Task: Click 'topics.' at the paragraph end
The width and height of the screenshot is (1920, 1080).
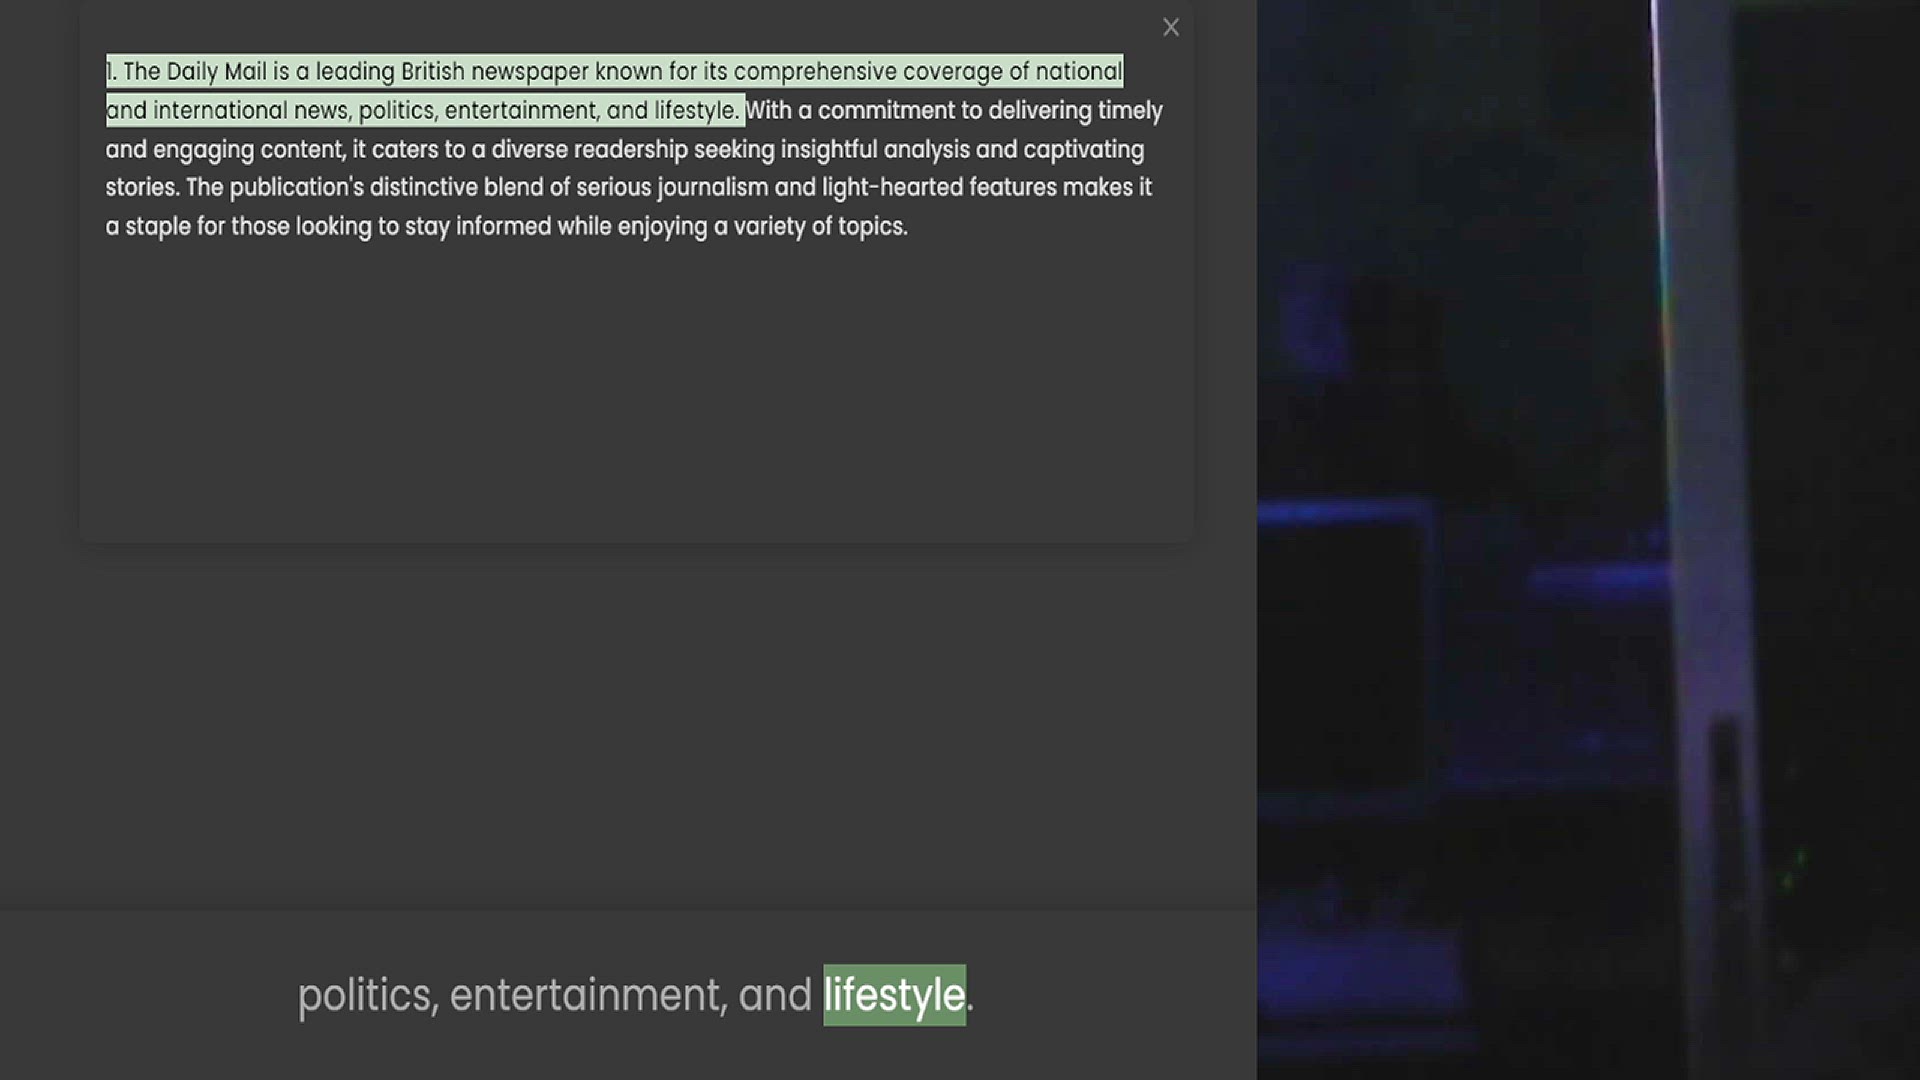Action: tap(872, 227)
